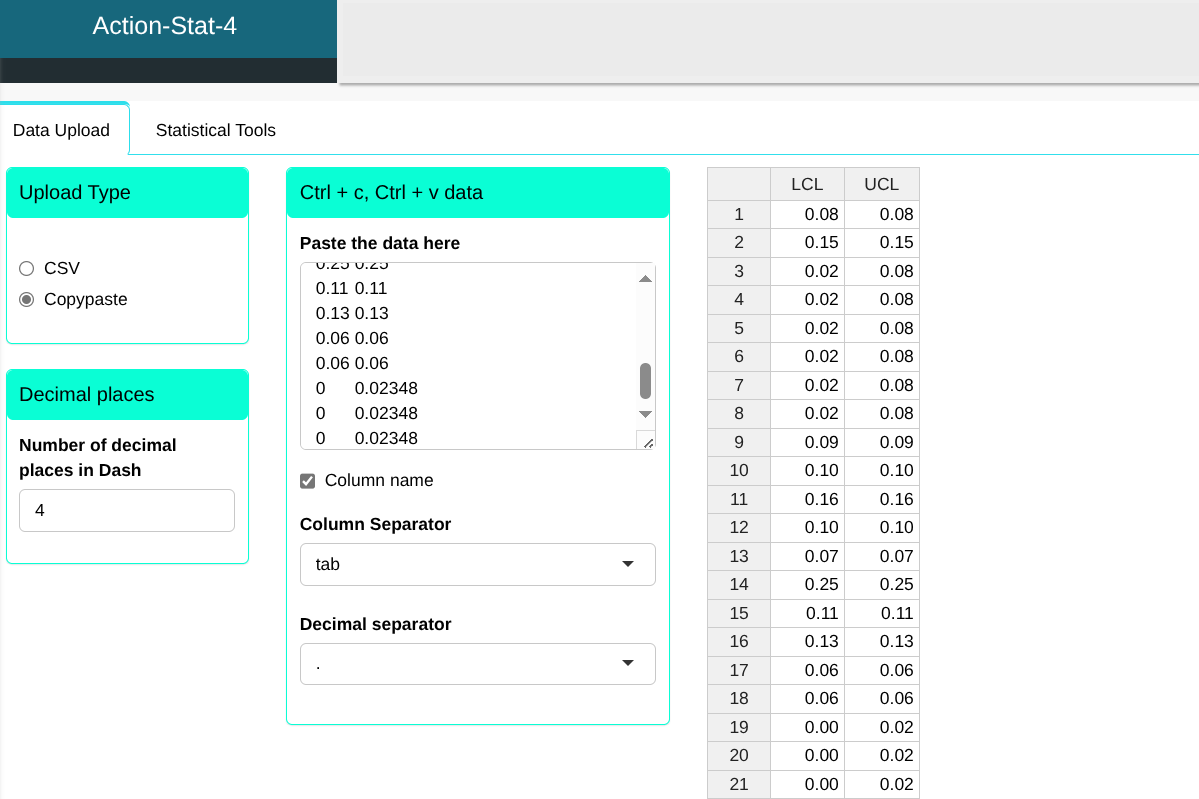The width and height of the screenshot is (1199, 799).
Task: Click the scroll up arrow in paste box
Action: 645,279
